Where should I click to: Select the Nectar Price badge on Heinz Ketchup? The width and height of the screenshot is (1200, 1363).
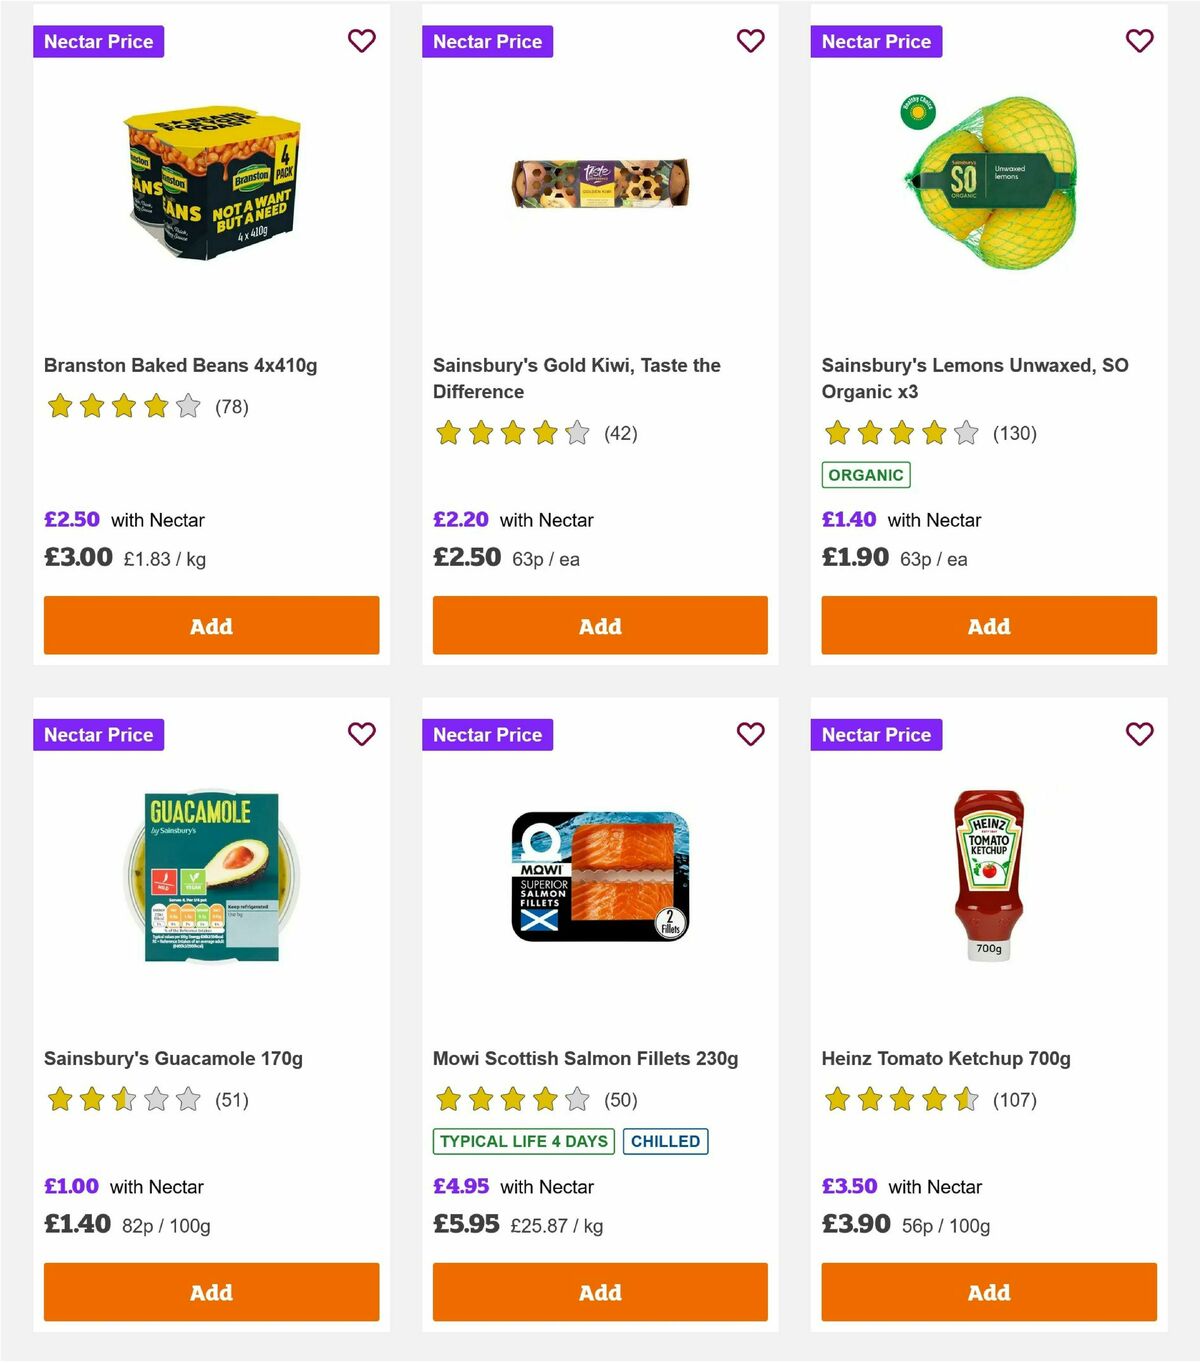pyautogui.click(x=876, y=734)
